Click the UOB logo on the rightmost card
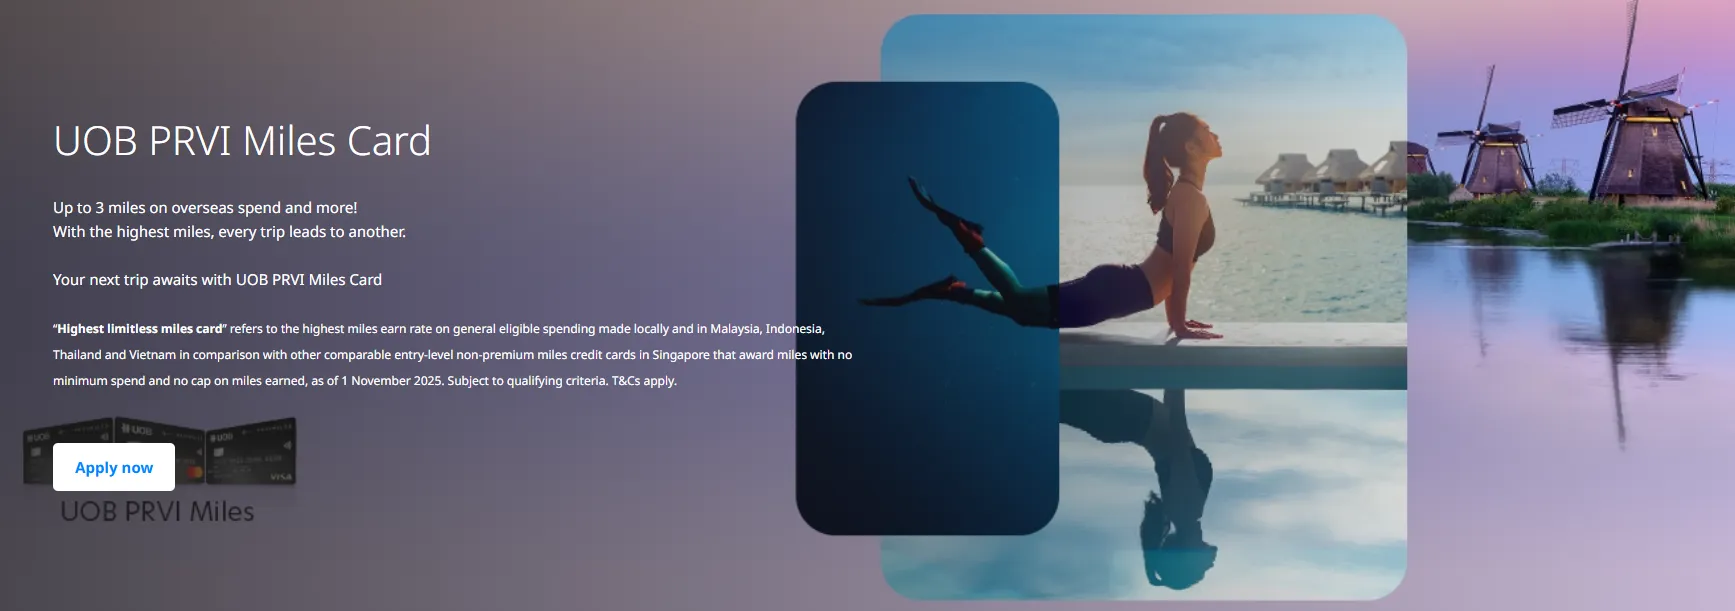 tap(222, 437)
